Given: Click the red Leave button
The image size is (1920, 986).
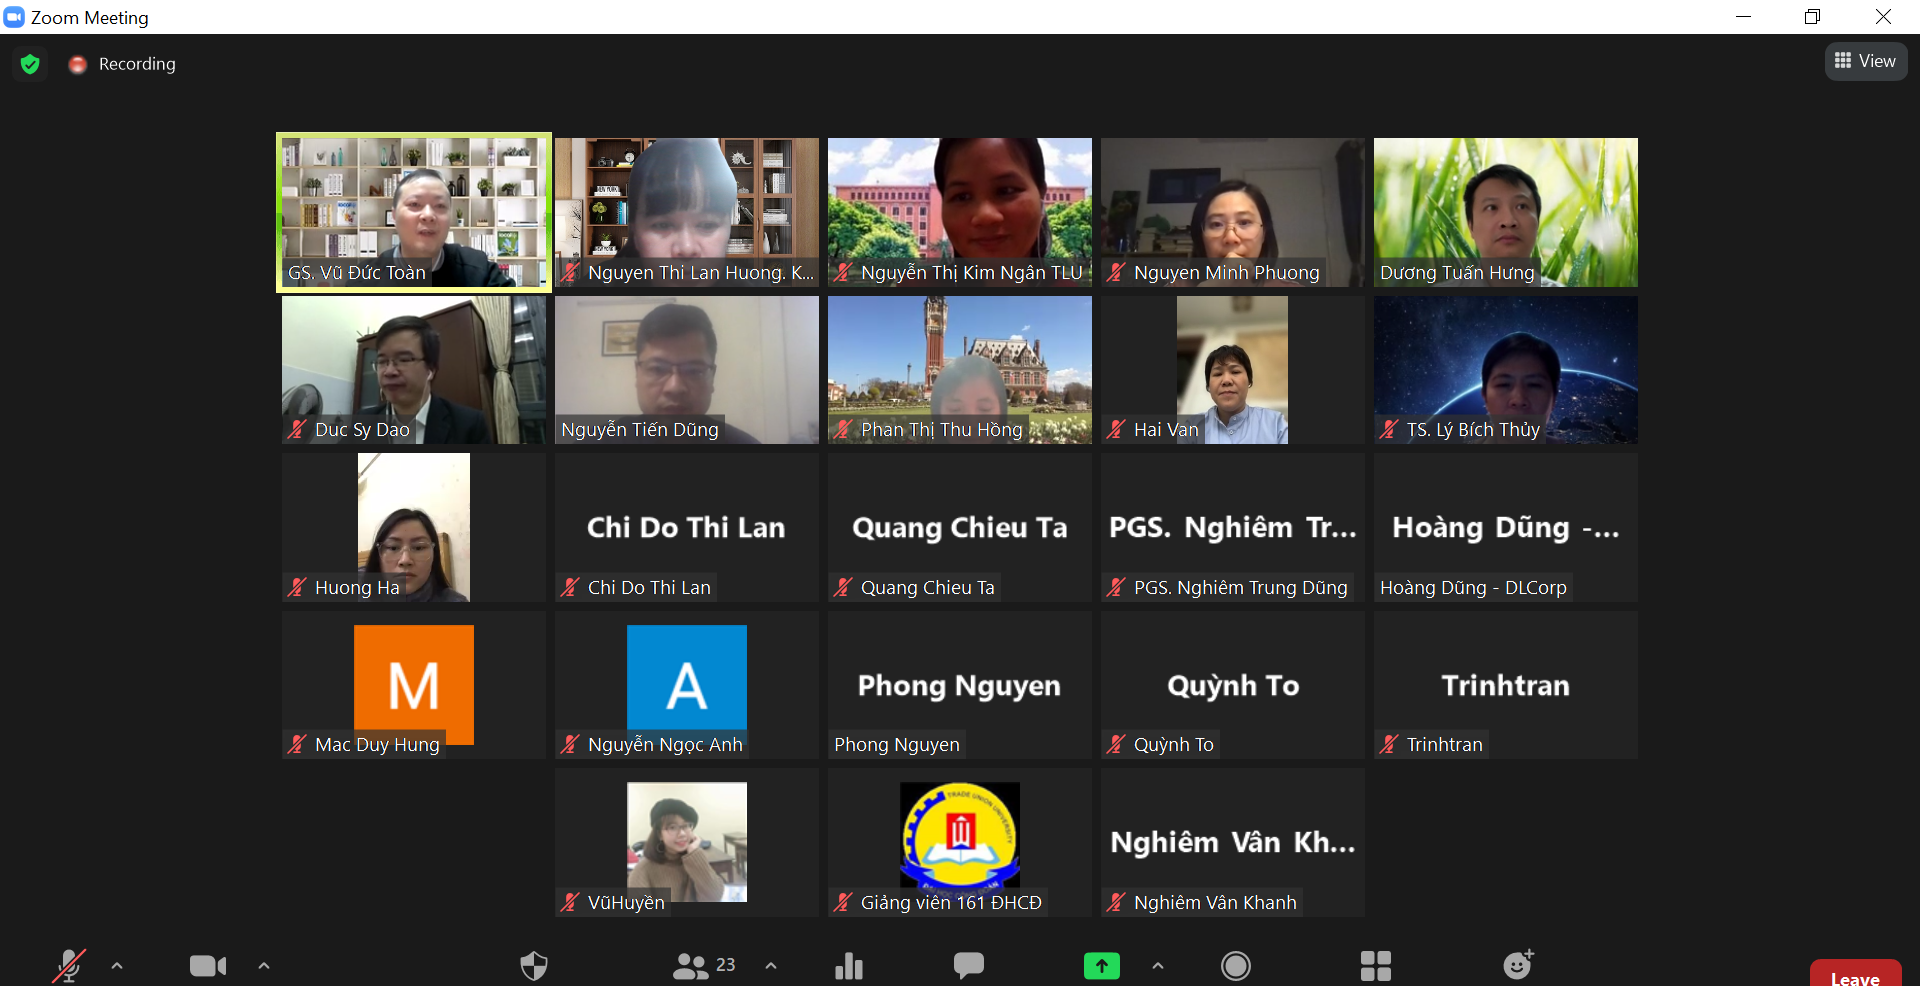Looking at the screenshot, I should tap(1855, 975).
